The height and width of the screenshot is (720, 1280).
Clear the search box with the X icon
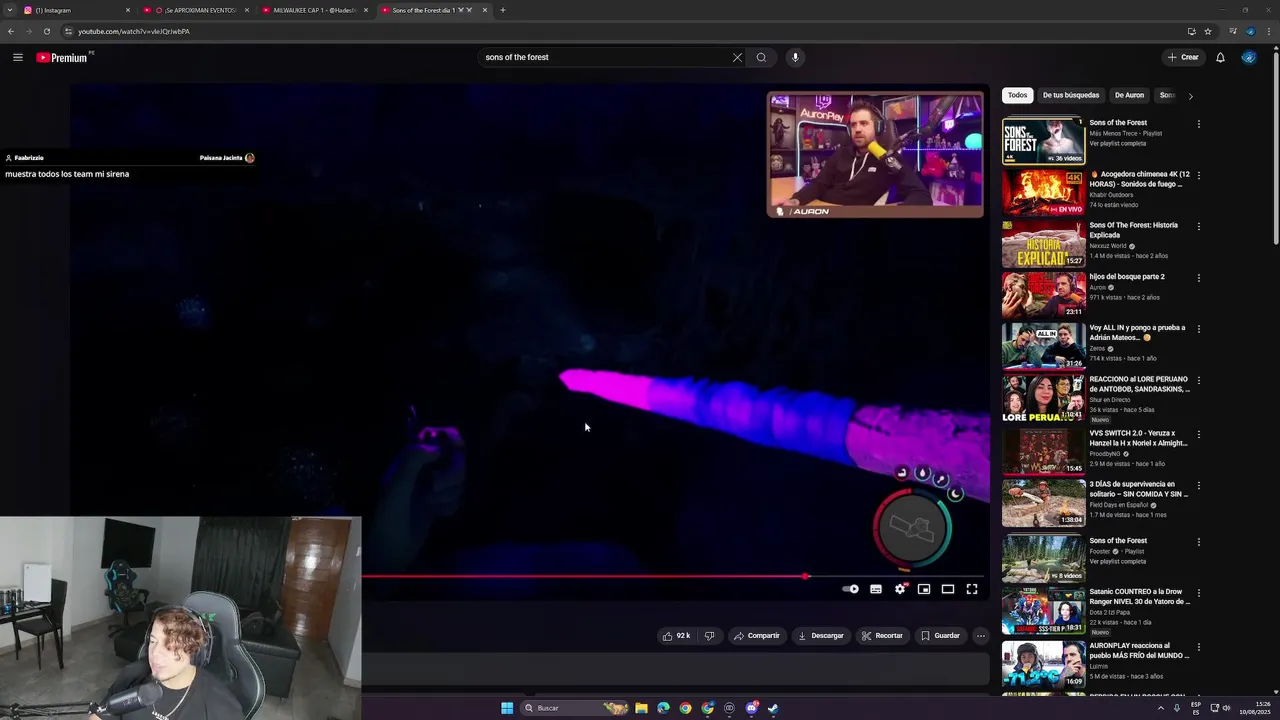737,57
